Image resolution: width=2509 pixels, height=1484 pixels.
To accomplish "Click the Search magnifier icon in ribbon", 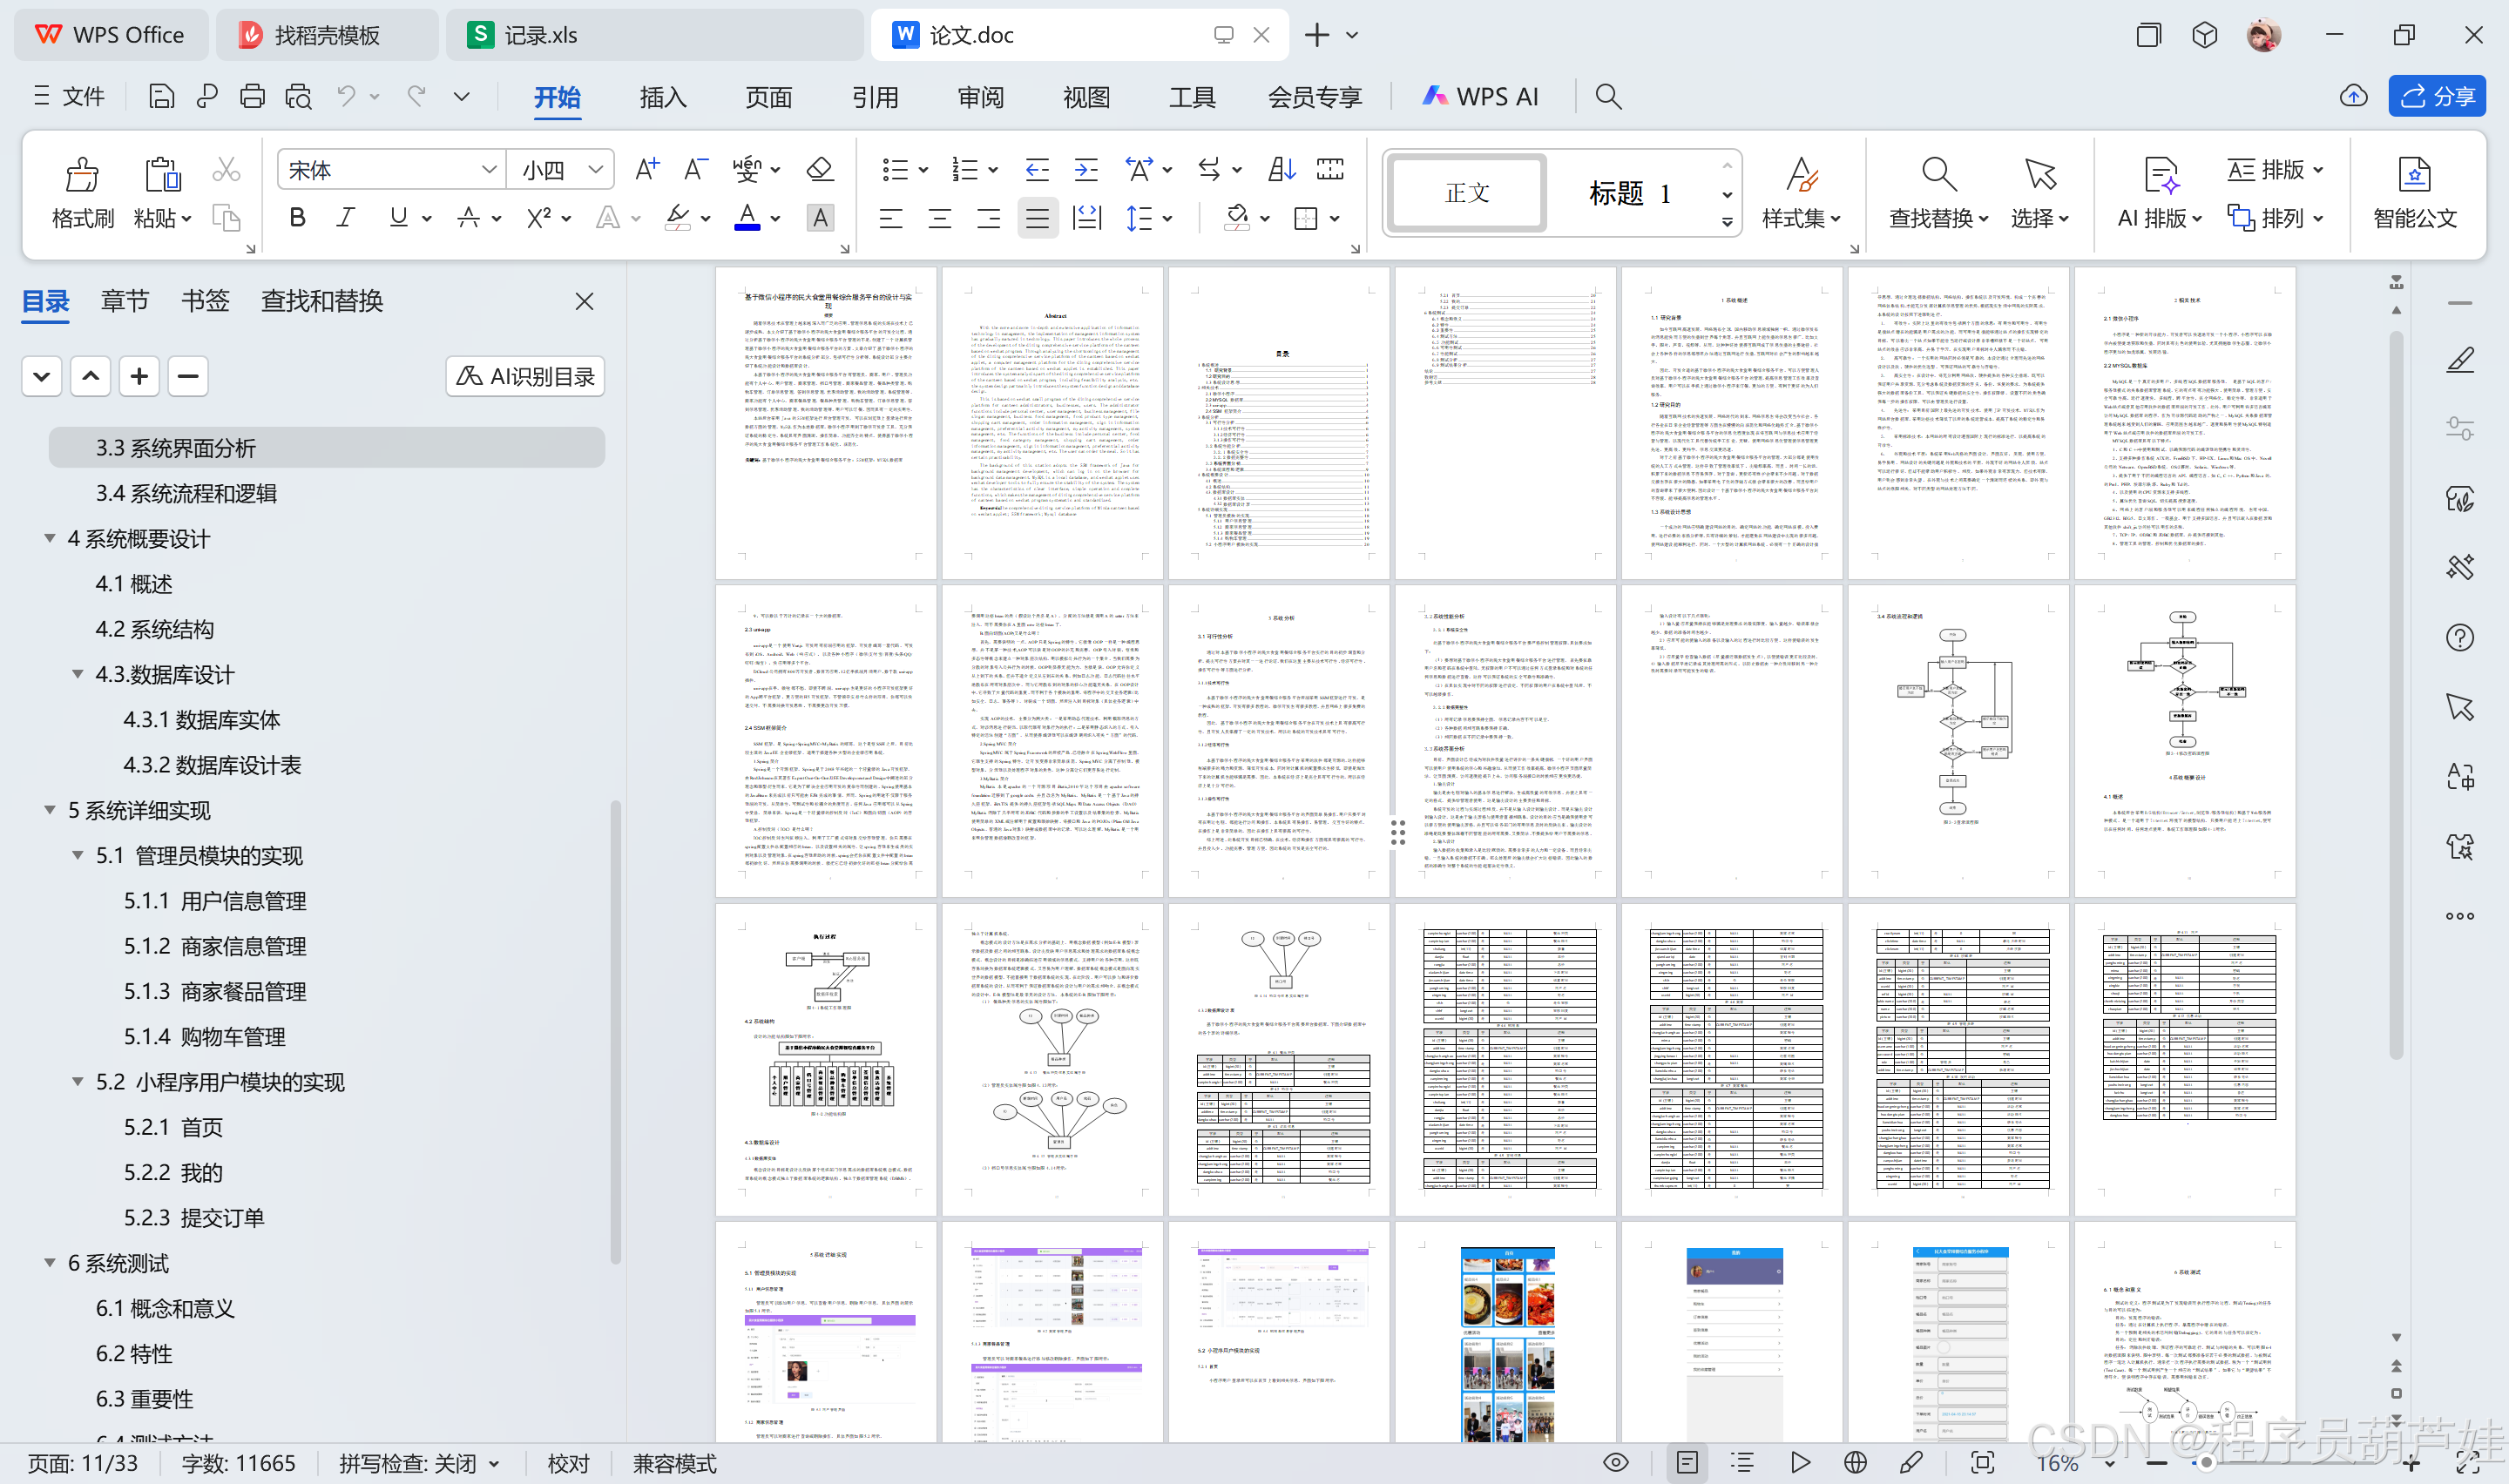I will [1608, 96].
